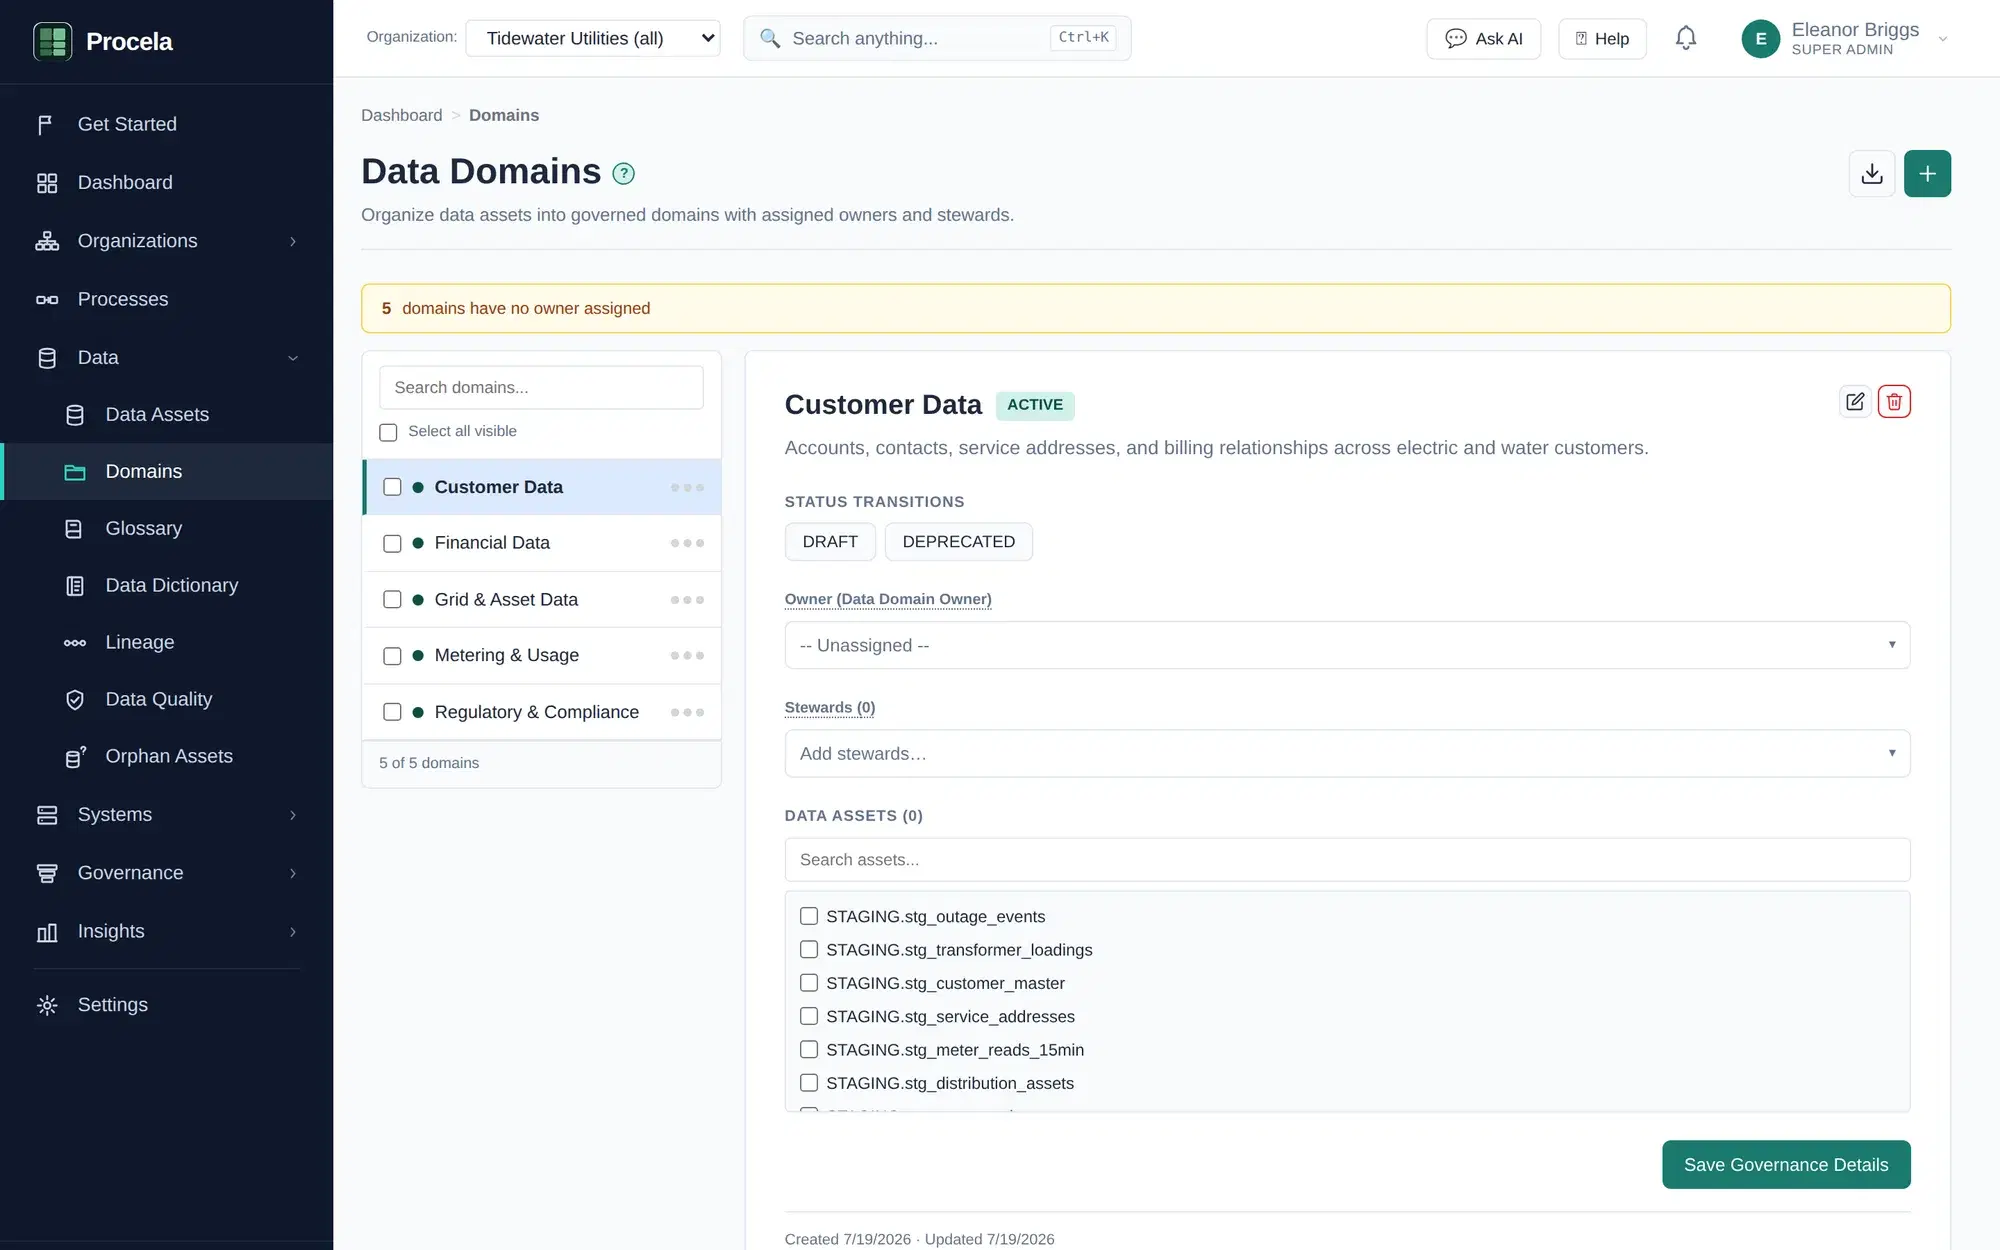Select Financial Data domain row
This screenshot has width=2000, height=1250.
coord(542,543)
